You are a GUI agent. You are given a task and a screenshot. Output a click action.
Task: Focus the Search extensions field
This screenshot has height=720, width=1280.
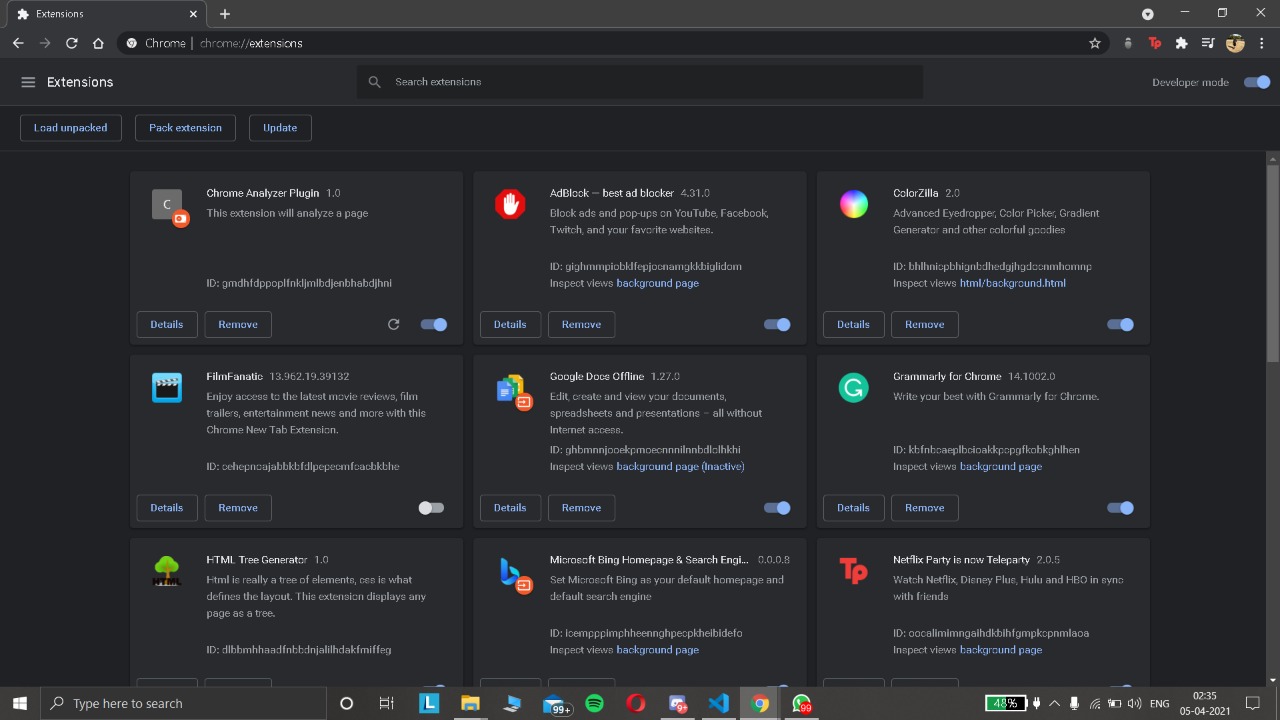click(640, 82)
